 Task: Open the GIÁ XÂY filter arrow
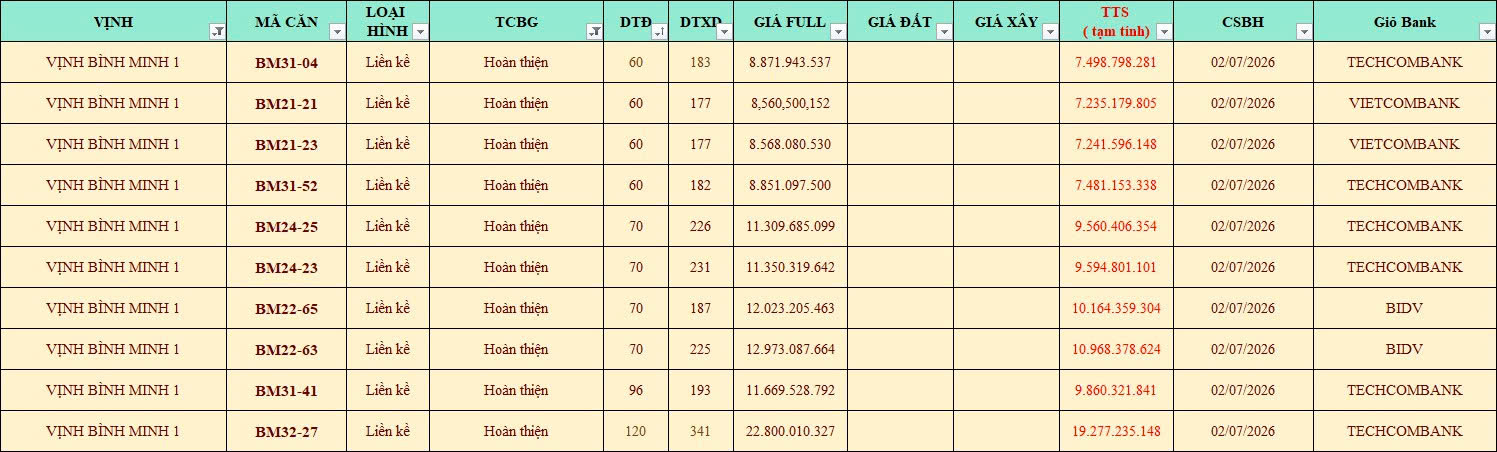coord(1050,32)
